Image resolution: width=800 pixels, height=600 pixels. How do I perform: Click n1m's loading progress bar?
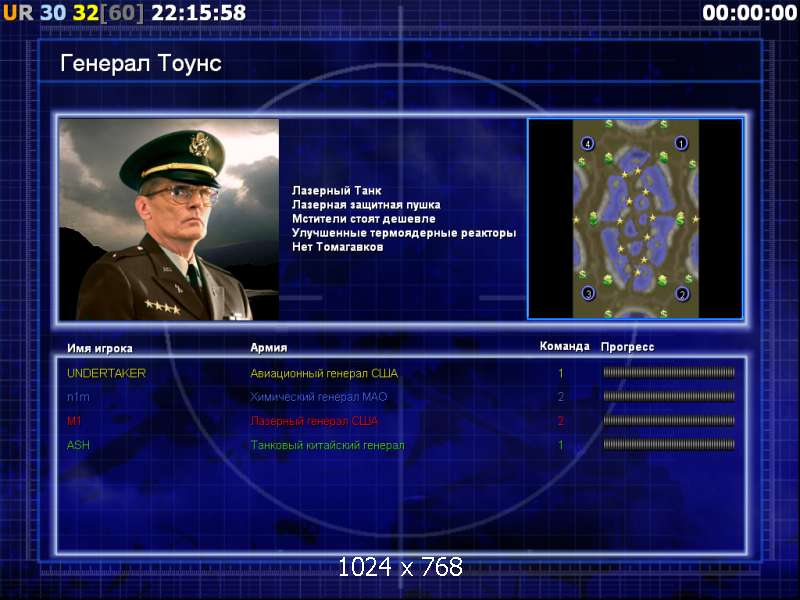[669, 396]
